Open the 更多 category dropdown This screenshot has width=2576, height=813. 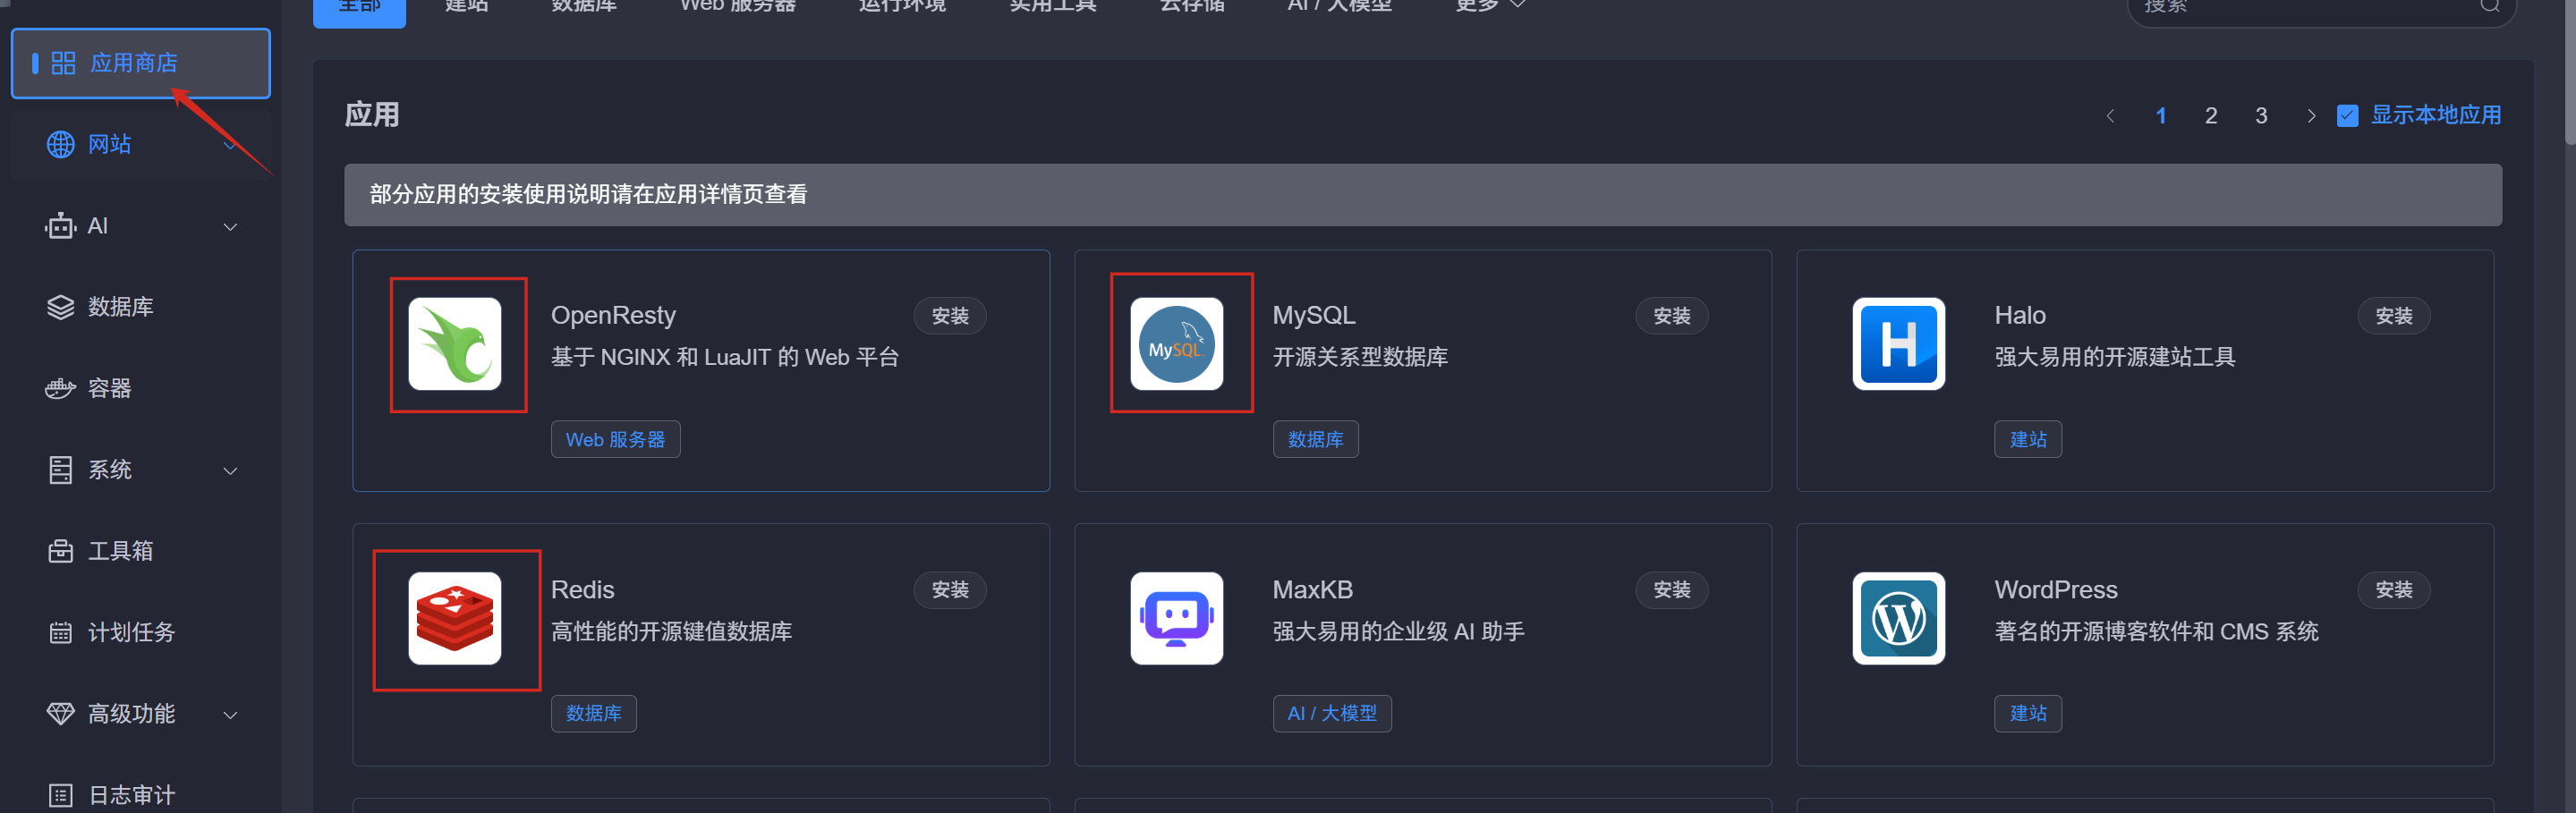[1489, 6]
